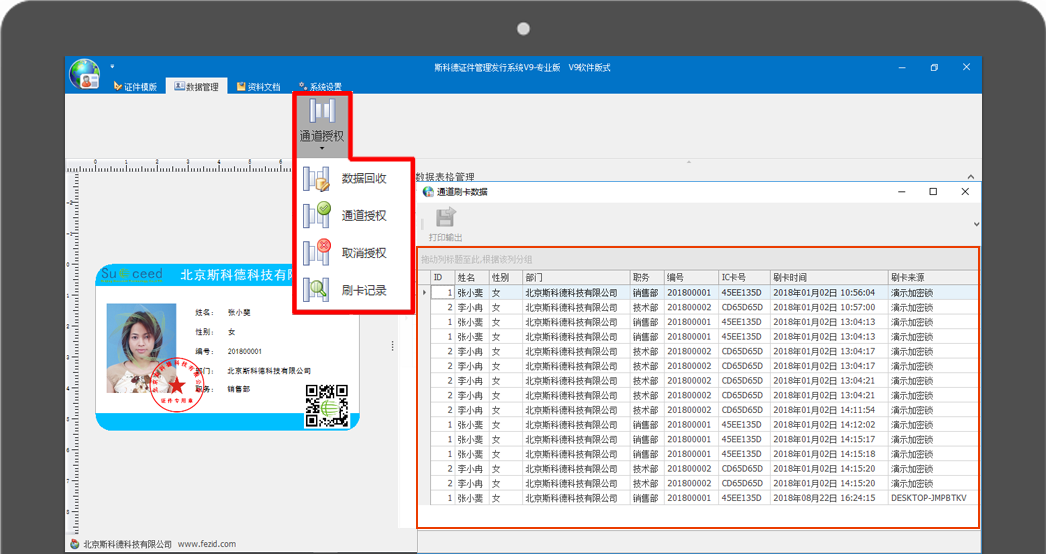The image size is (1046, 554).
Task: Select the row with time 10:57:00
Action: point(698,307)
